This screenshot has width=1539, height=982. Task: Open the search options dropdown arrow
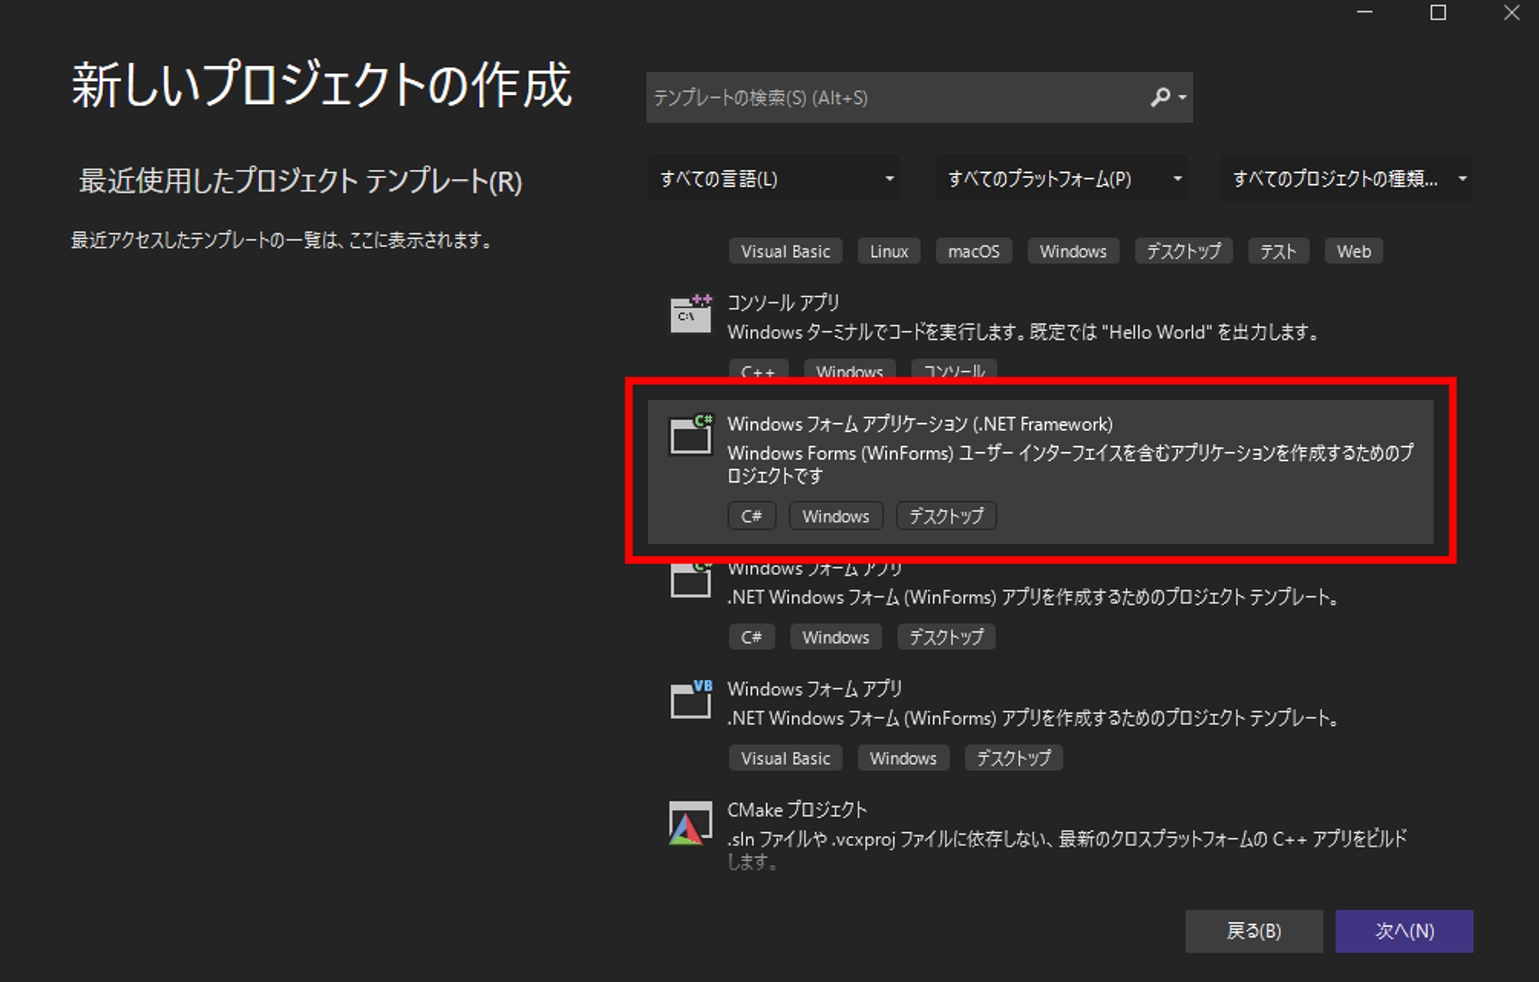(1182, 97)
